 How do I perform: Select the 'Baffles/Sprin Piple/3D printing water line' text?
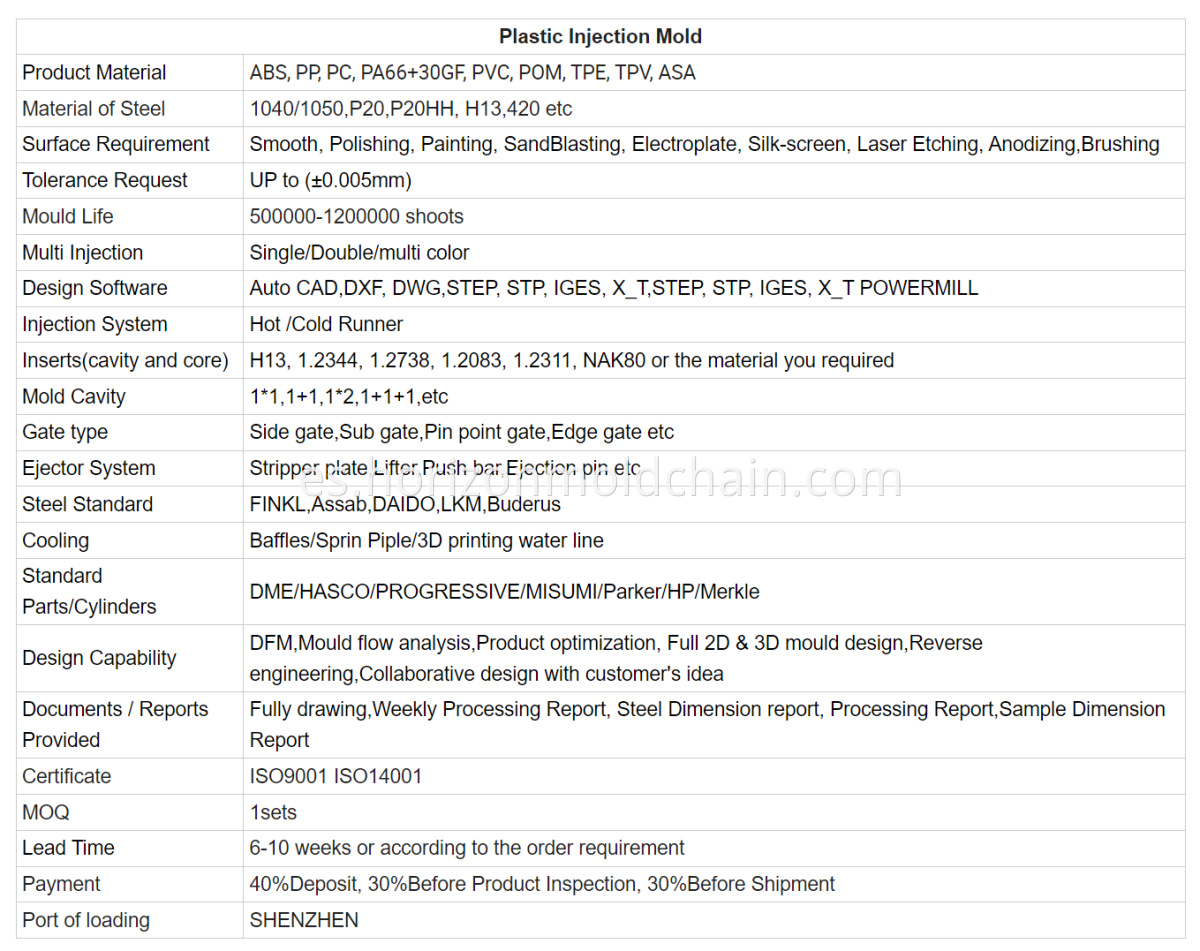pyautogui.click(x=427, y=541)
